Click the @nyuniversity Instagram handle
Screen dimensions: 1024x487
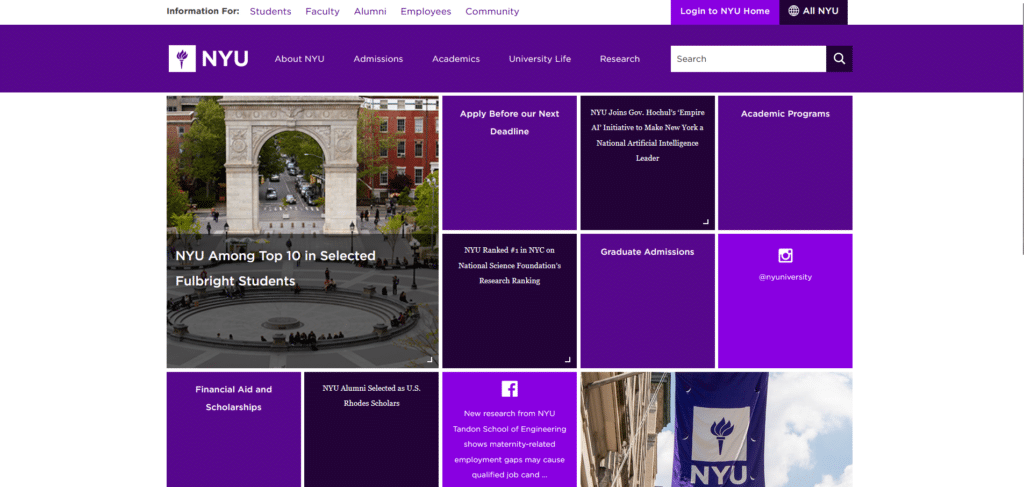(785, 277)
